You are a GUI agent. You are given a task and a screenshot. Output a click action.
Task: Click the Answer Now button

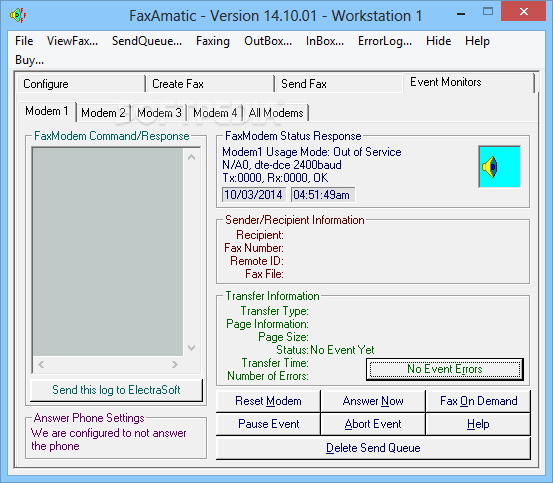pyautogui.click(x=373, y=401)
